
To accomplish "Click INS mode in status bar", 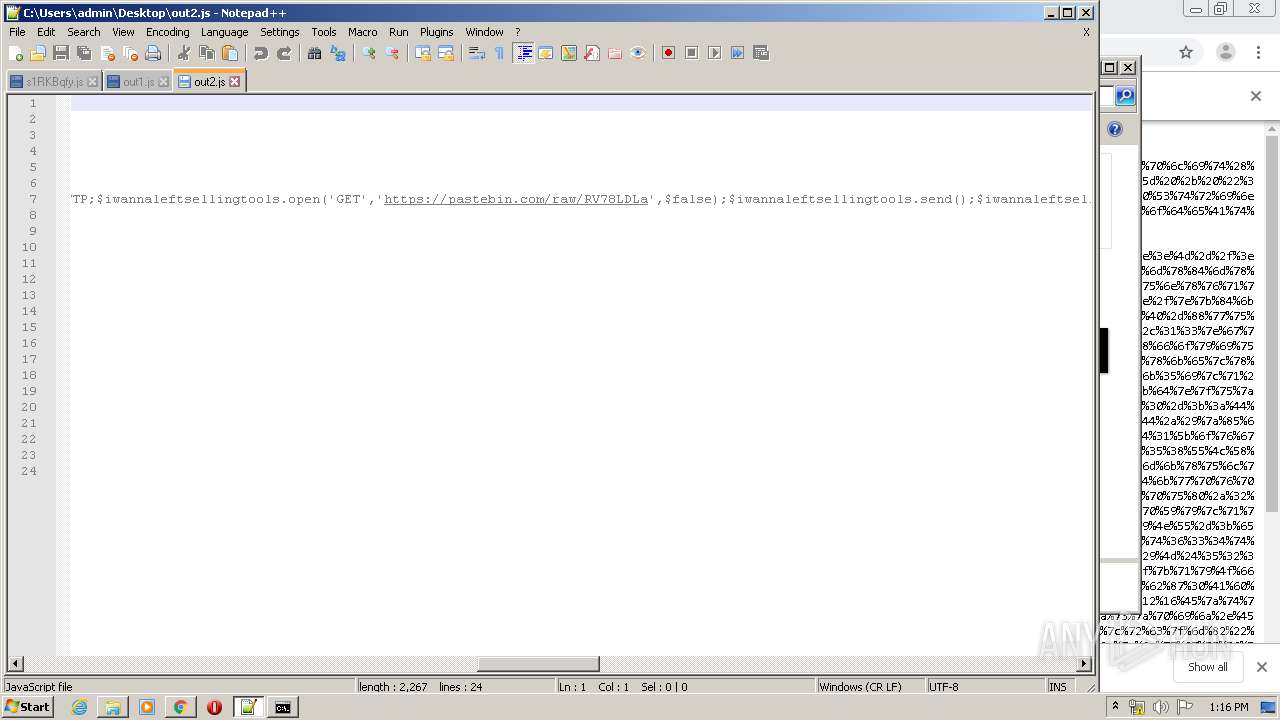I will pyautogui.click(x=1057, y=687).
